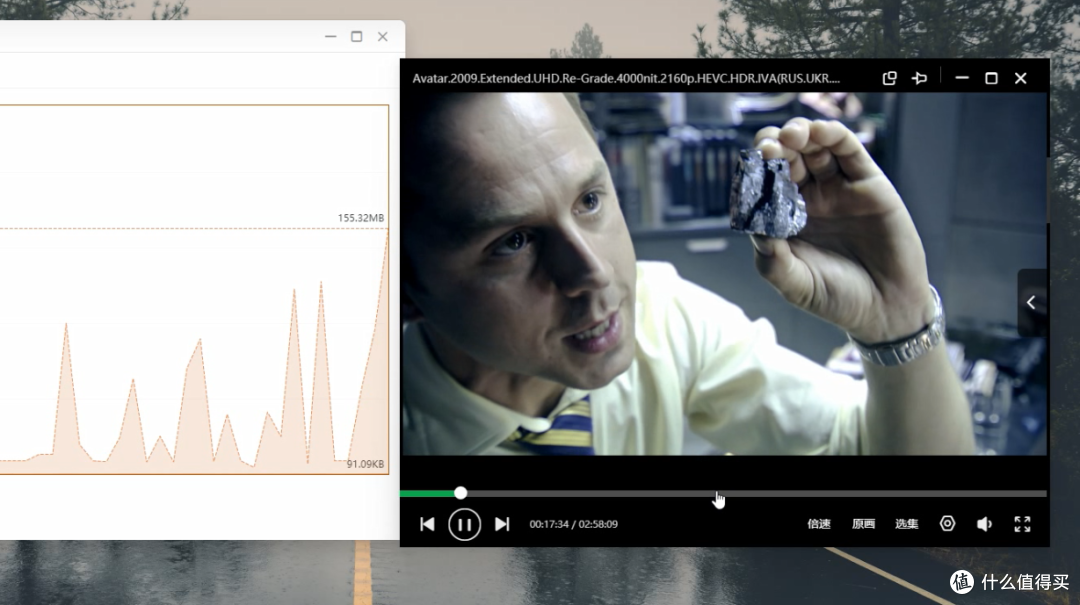Minimize the video player window
1080x605 pixels.
(x=962, y=79)
